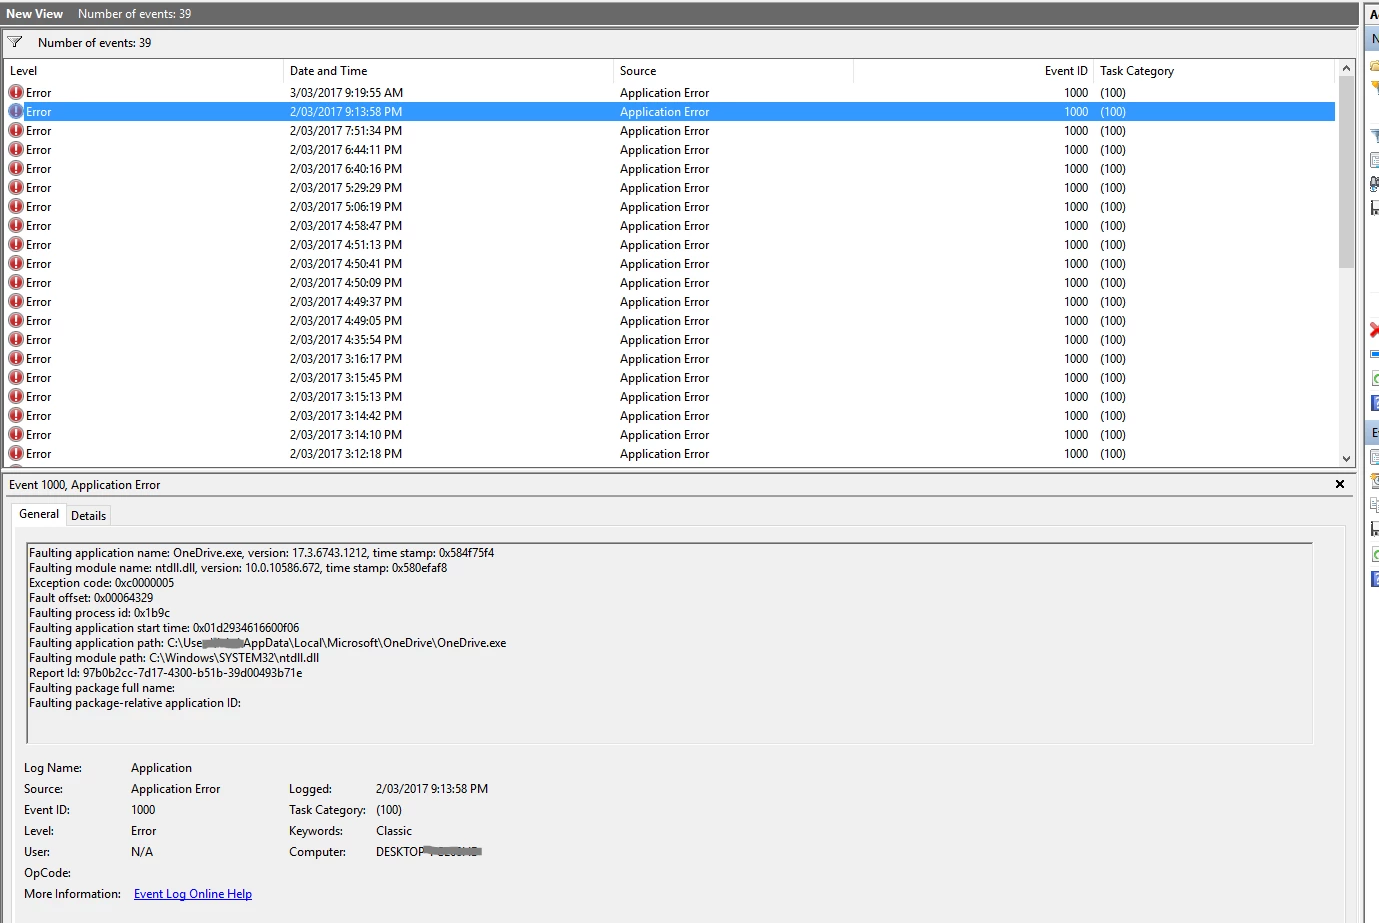The width and height of the screenshot is (1379, 923).
Task: Click error icon for 5:29:29 PM event
Action: coord(16,187)
